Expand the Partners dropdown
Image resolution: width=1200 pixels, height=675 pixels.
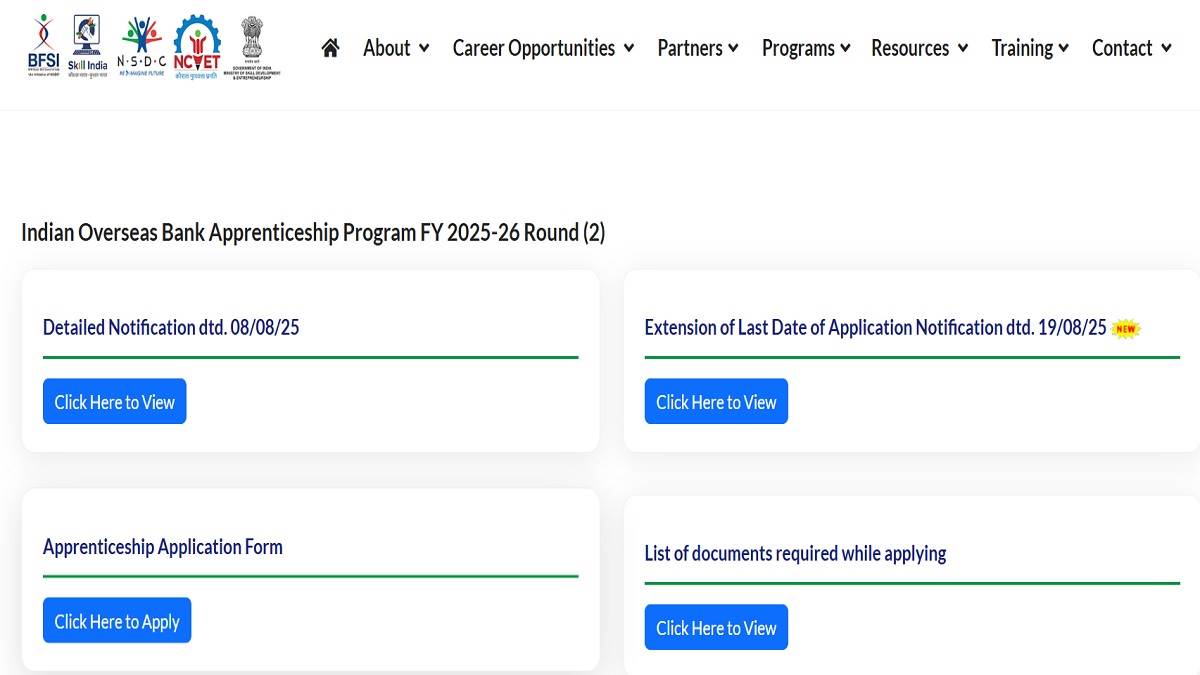pos(698,48)
